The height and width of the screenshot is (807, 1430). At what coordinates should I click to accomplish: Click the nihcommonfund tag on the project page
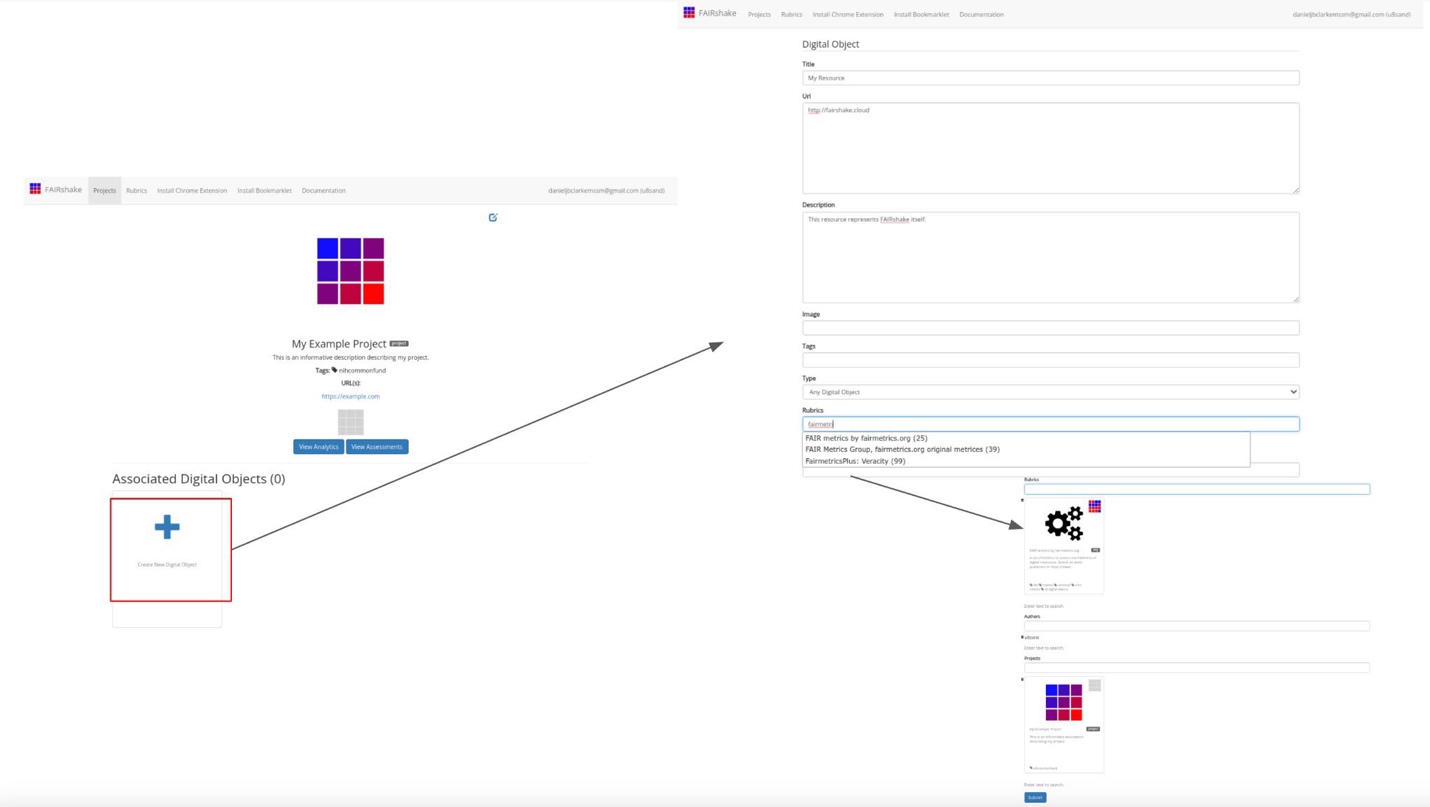362,370
